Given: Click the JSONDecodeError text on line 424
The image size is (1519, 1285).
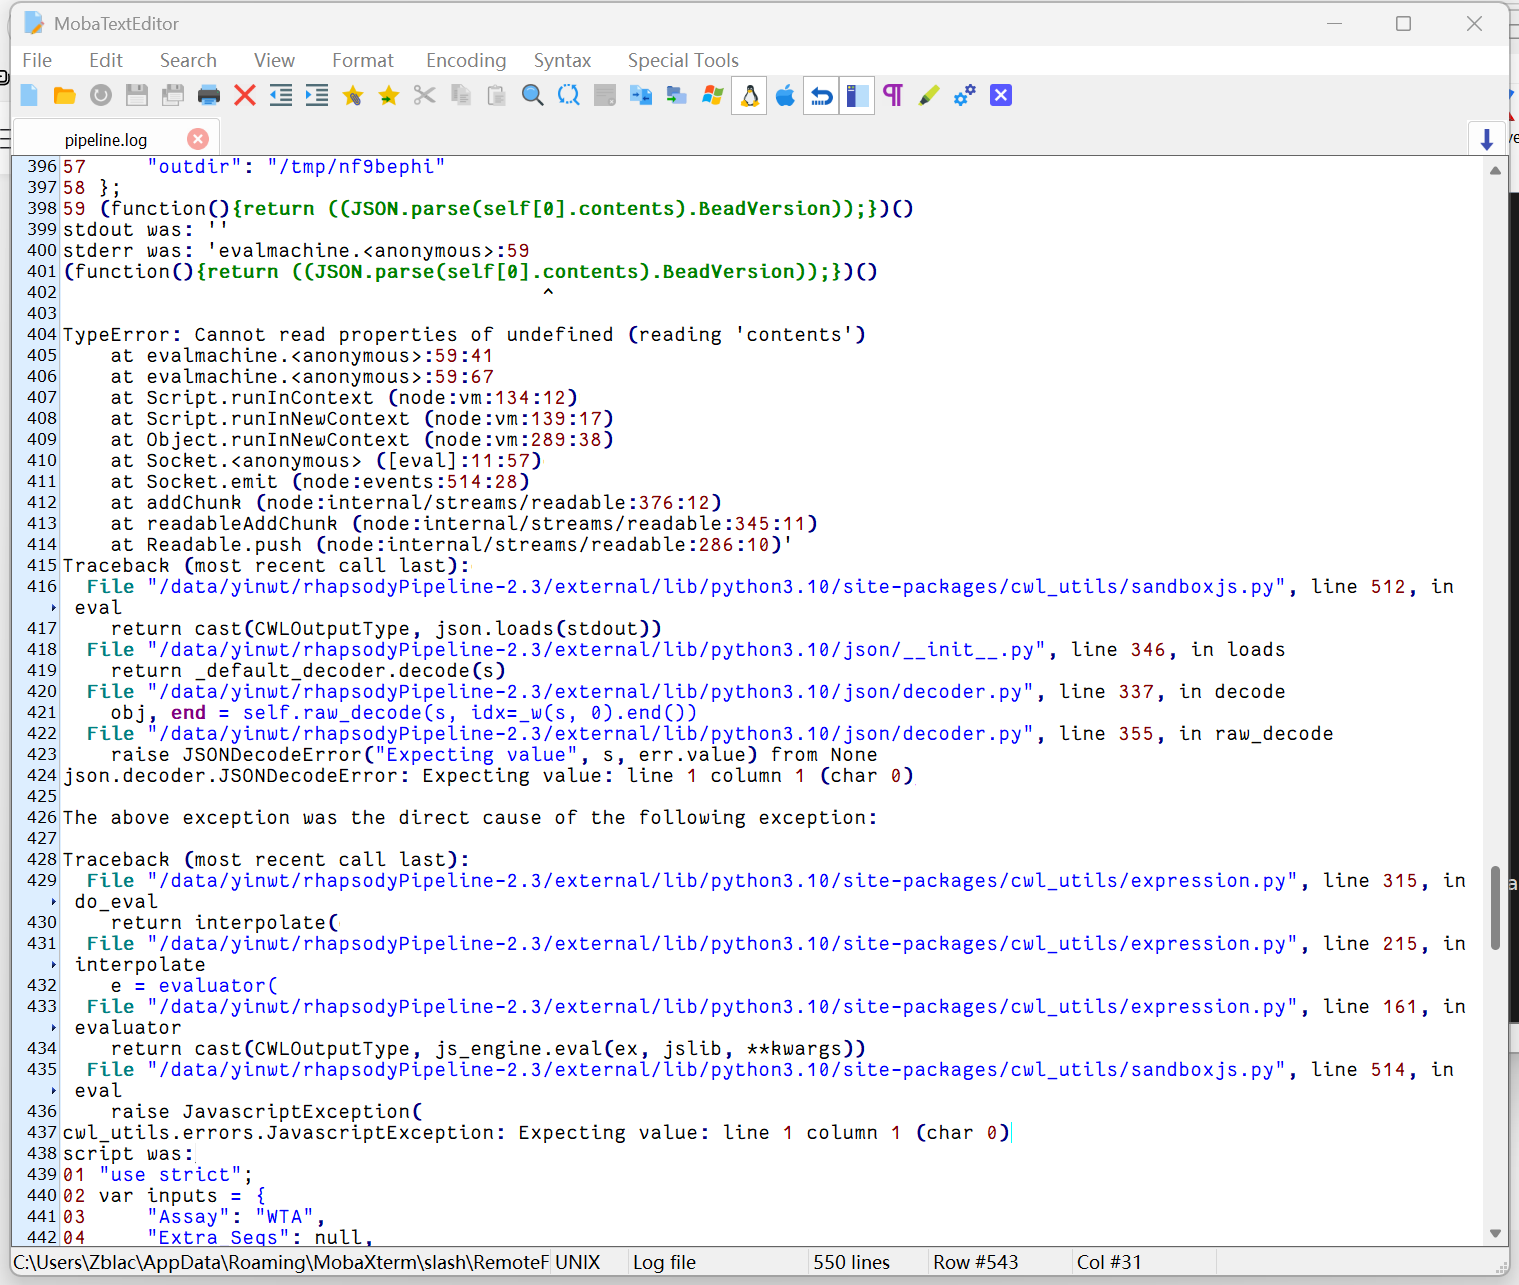Looking at the screenshot, I should [x=309, y=775].
